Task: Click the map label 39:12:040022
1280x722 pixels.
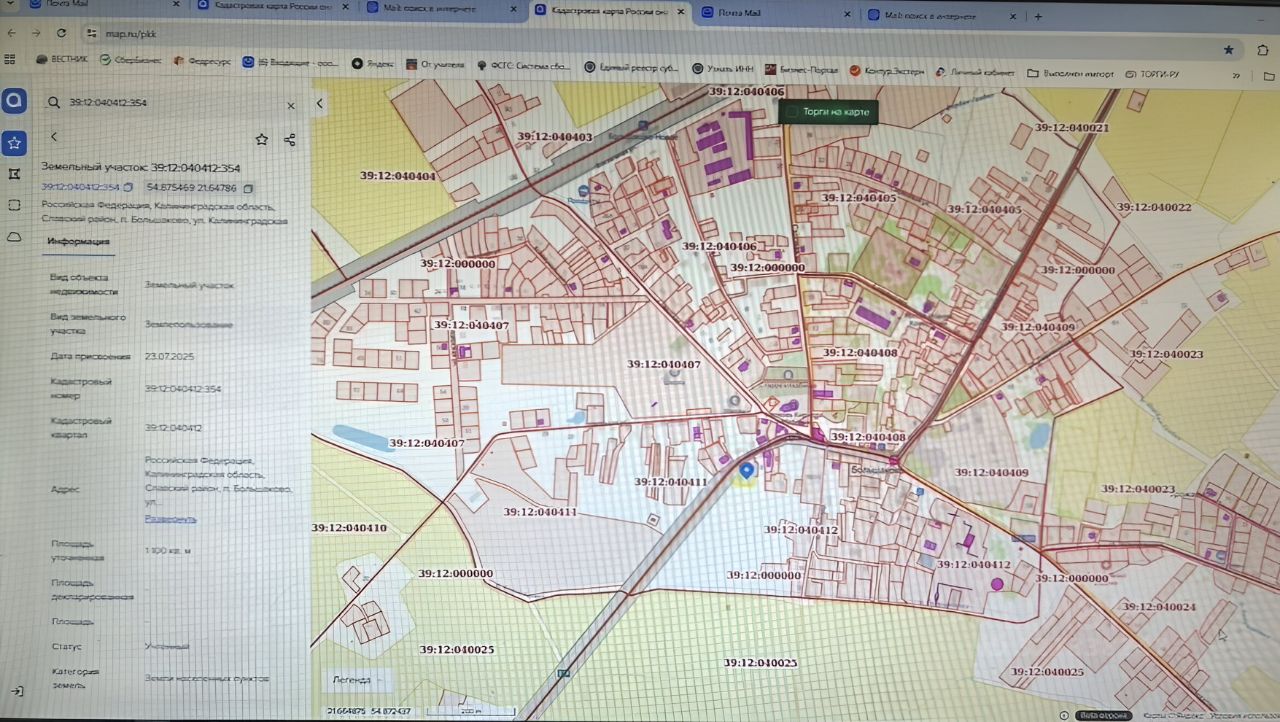Action: point(1154,207)
